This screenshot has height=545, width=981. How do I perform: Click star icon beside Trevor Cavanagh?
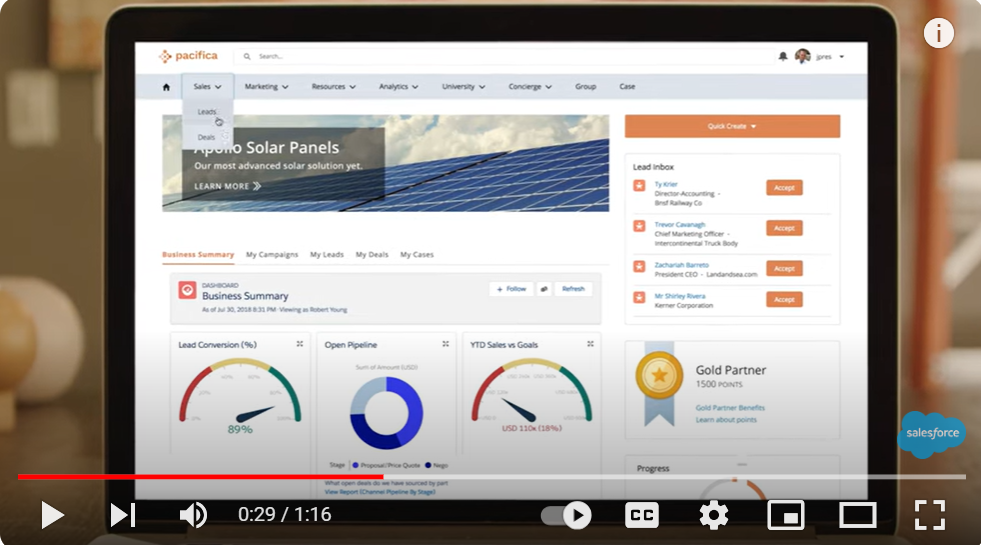(639, 226)
